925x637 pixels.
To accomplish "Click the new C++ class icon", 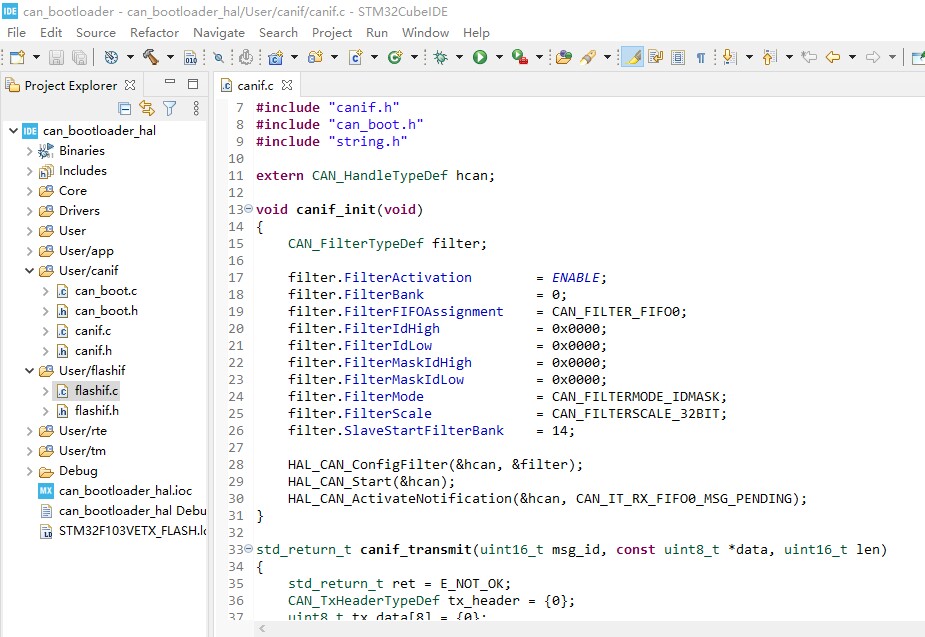I will (395, 57).
